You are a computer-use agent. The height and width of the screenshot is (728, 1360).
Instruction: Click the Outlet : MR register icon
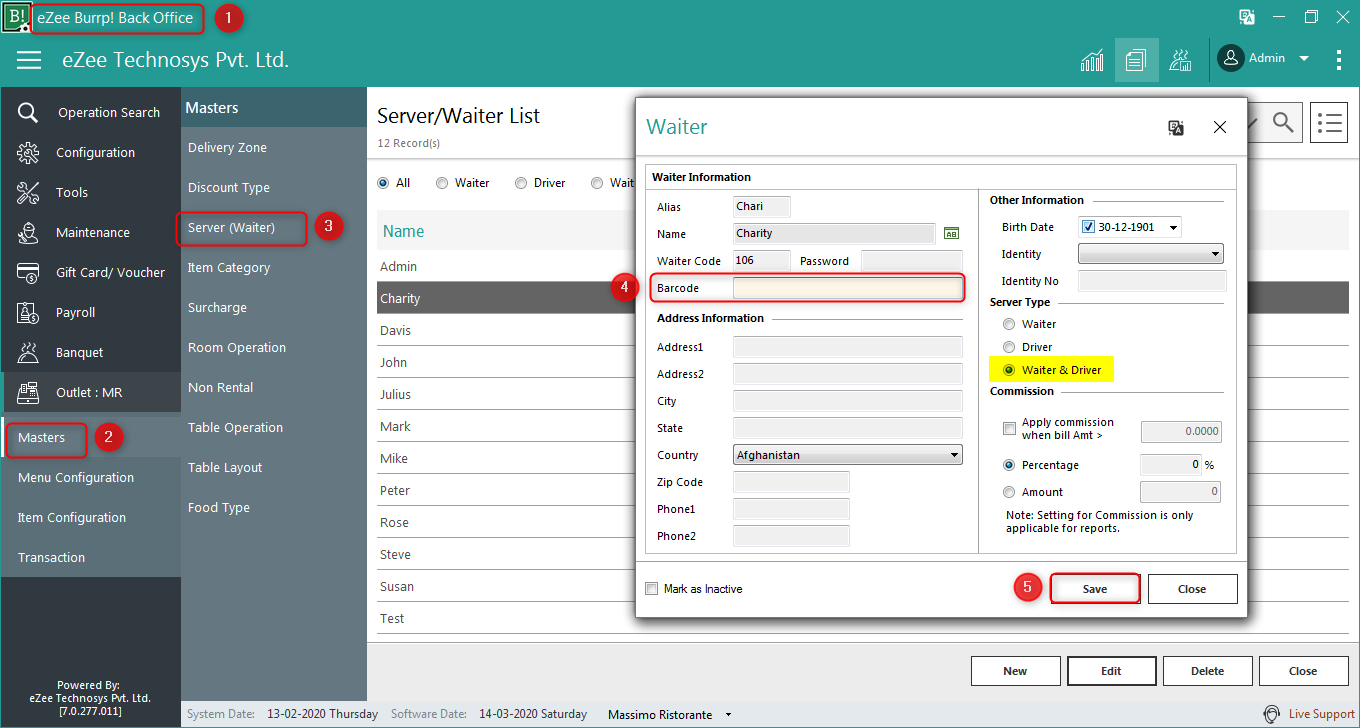[x=28, y=392]
